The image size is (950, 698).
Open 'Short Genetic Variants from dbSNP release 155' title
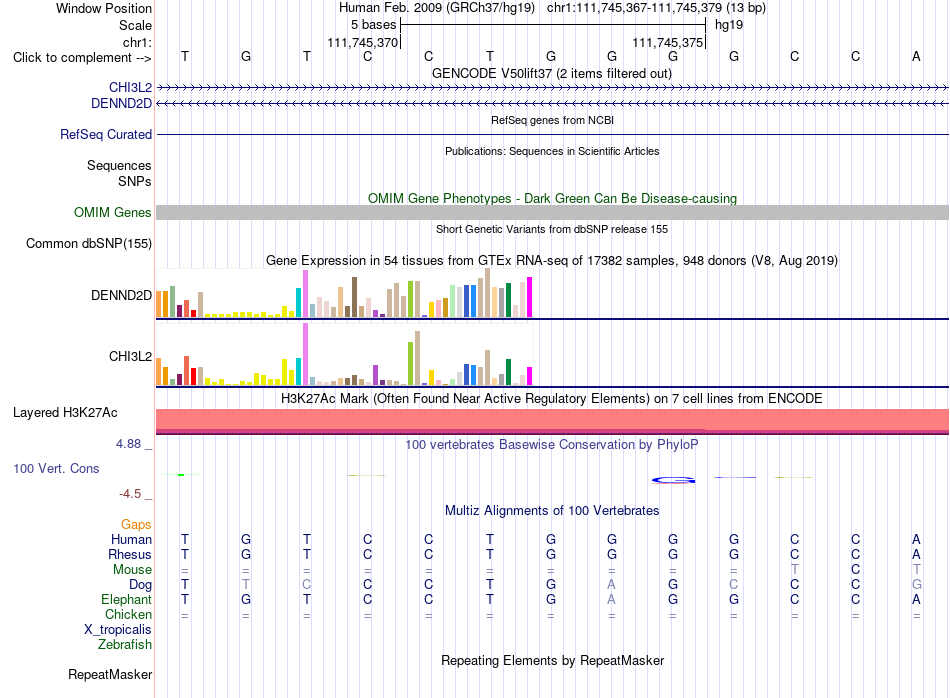click(x=552, y=229)
